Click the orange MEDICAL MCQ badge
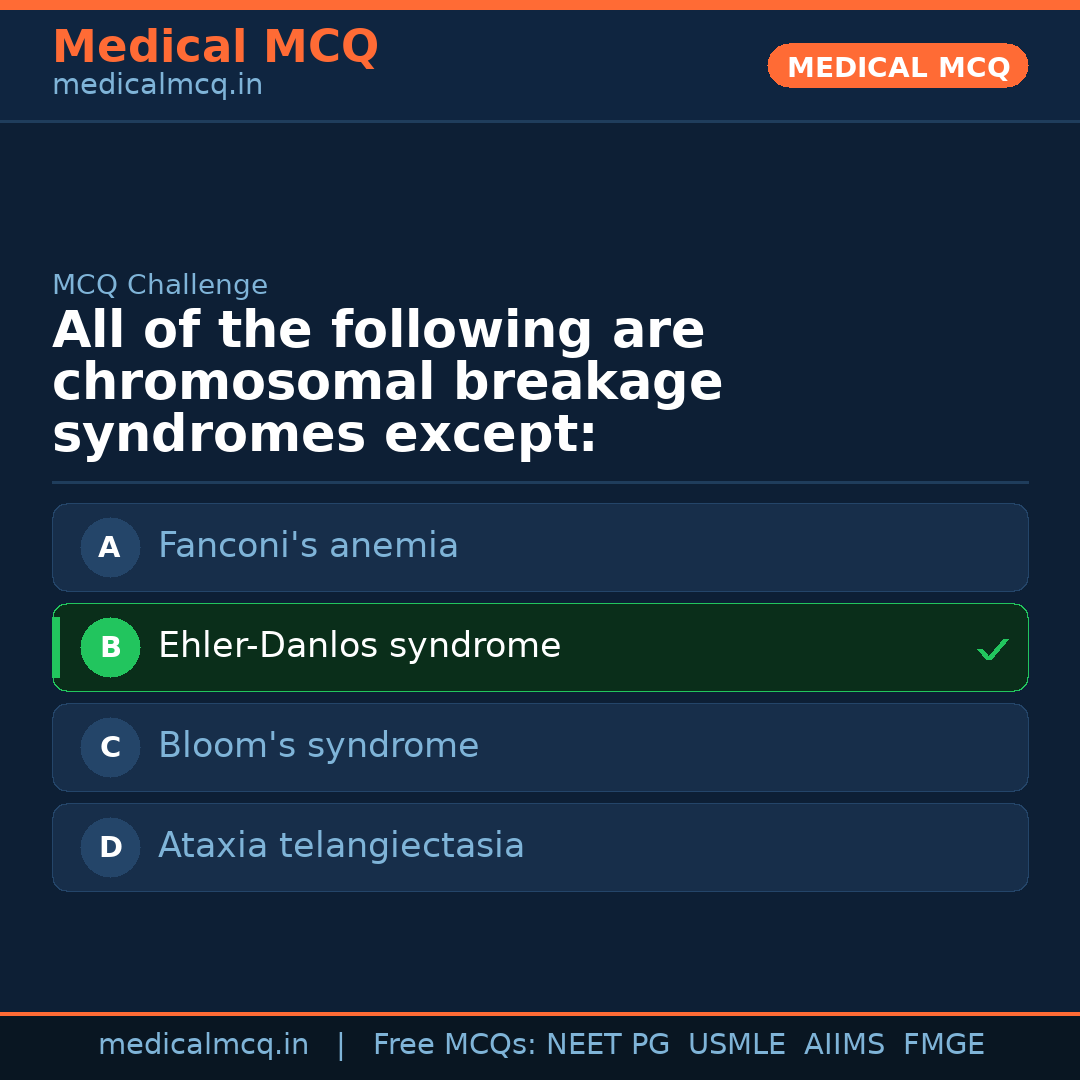This screenshot has height=1080, width=1080. click(x=897, y=66)
